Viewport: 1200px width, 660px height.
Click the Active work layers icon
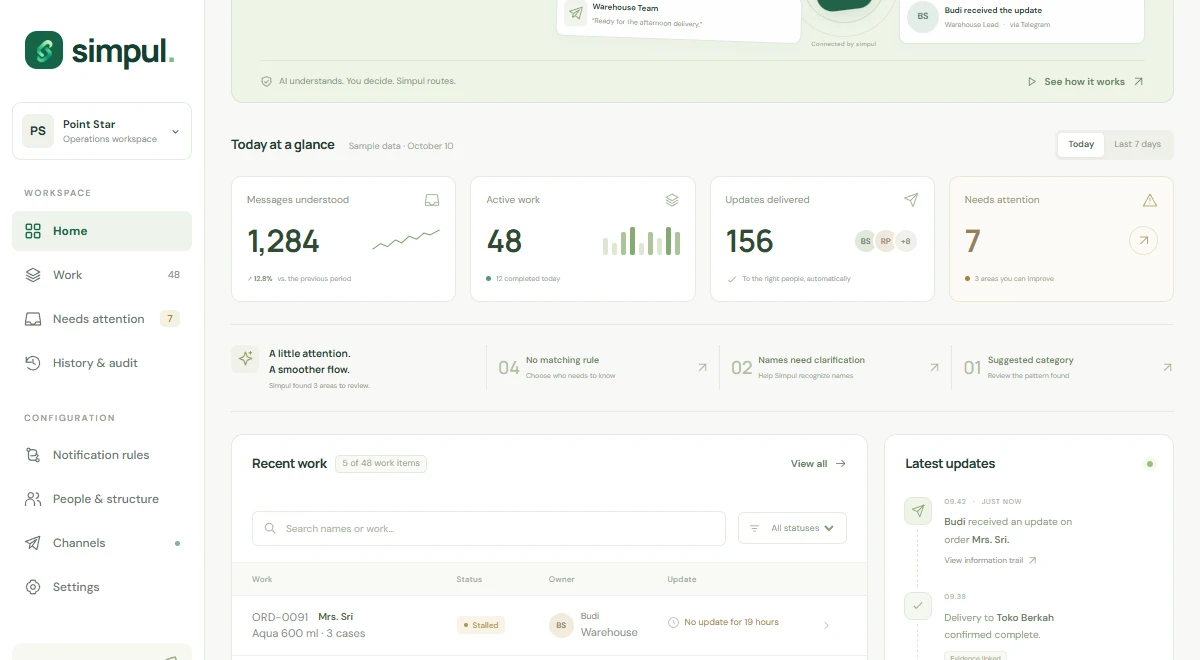pyautogui.click(x=672, y=200)
